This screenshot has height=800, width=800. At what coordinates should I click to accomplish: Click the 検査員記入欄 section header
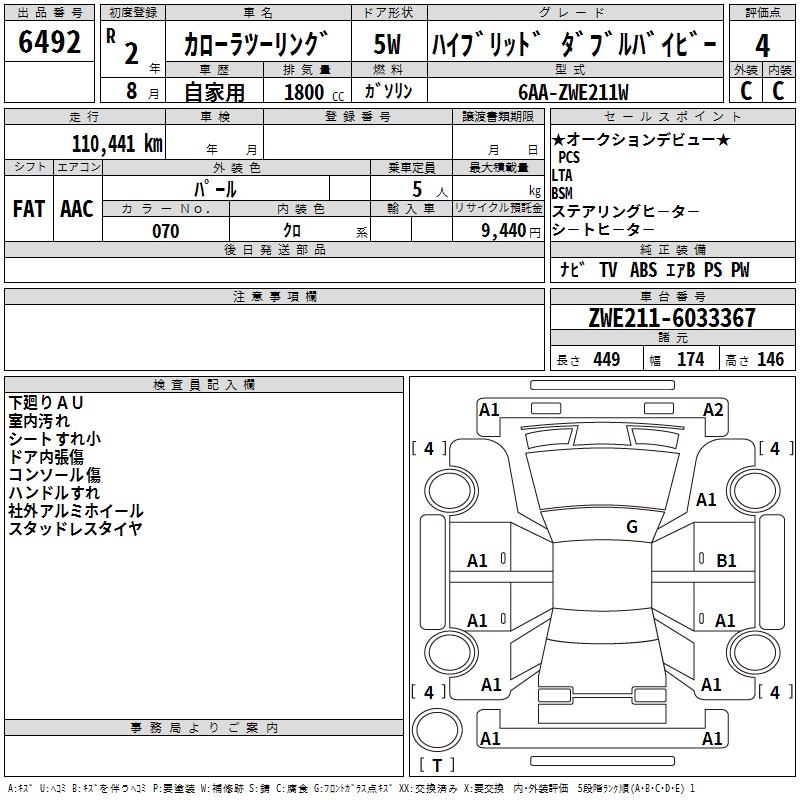tap(204, 385)
